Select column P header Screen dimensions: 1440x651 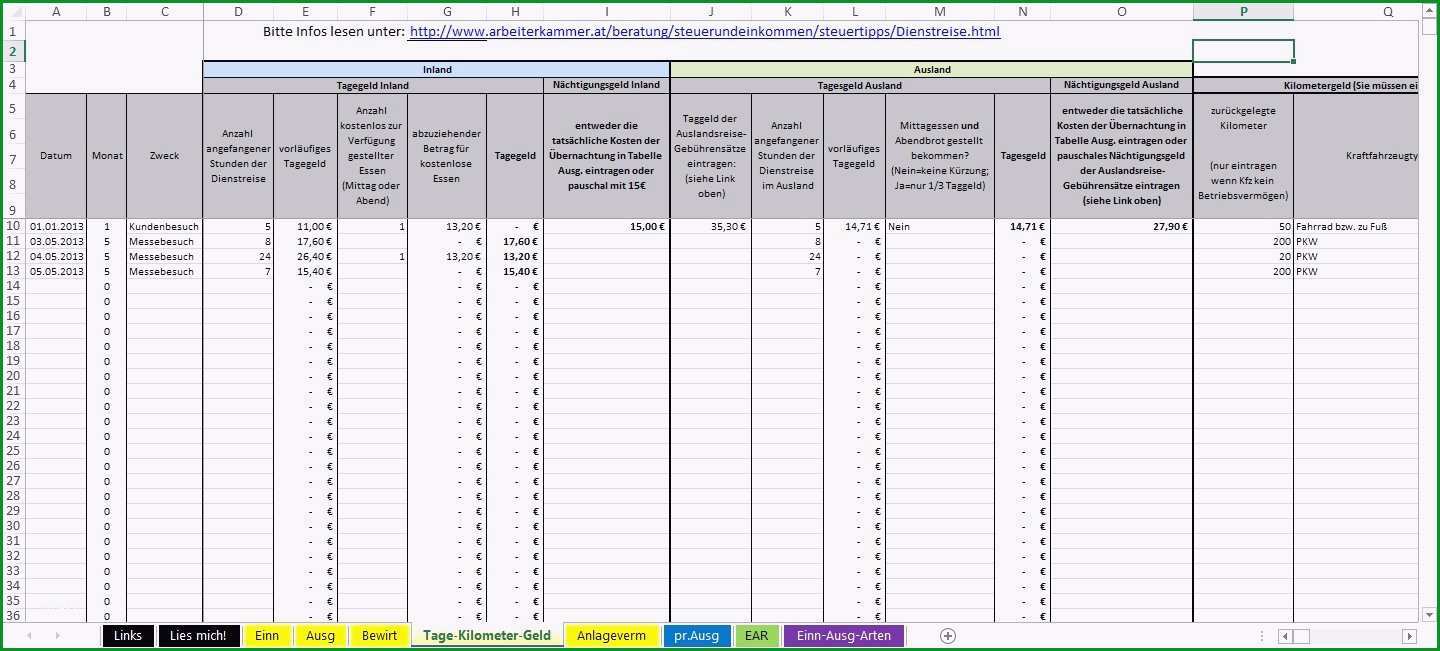1243,12
